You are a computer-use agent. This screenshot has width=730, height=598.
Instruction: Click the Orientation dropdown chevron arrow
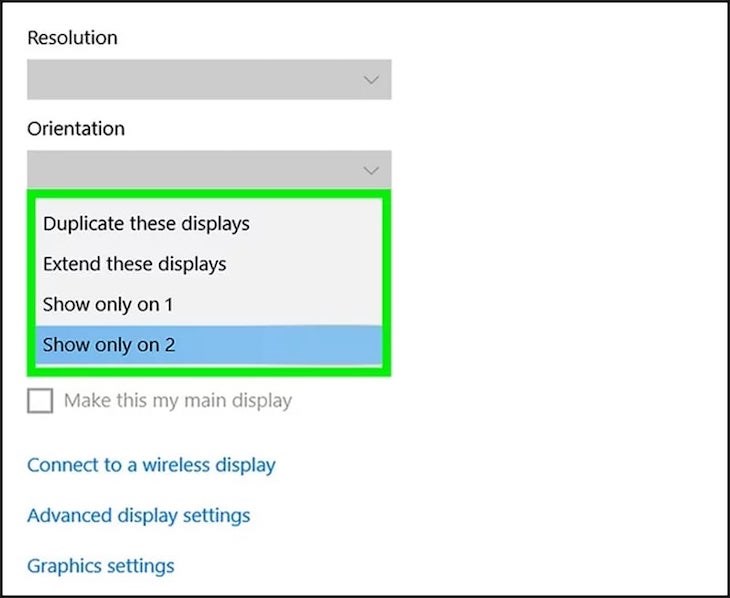pyautogui.click(x=371, y=170)
